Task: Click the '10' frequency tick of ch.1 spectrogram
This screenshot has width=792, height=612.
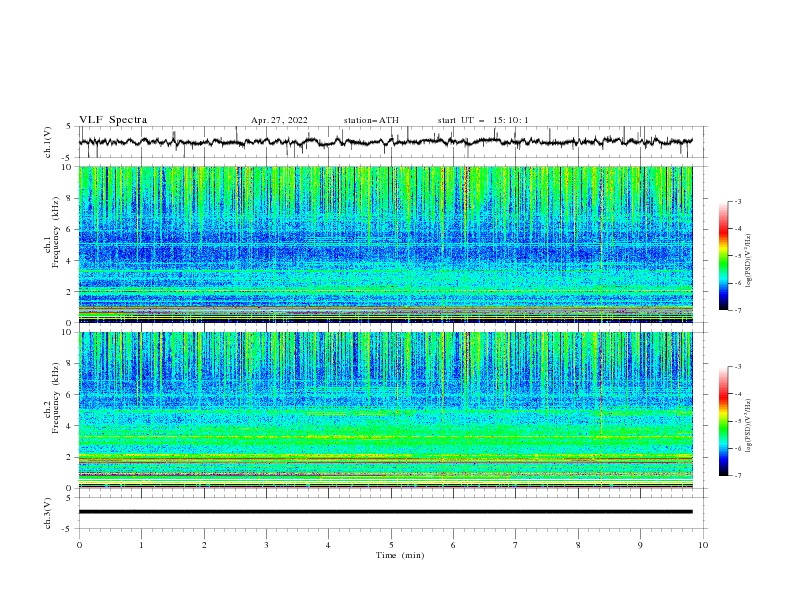Action: (67, 167)
